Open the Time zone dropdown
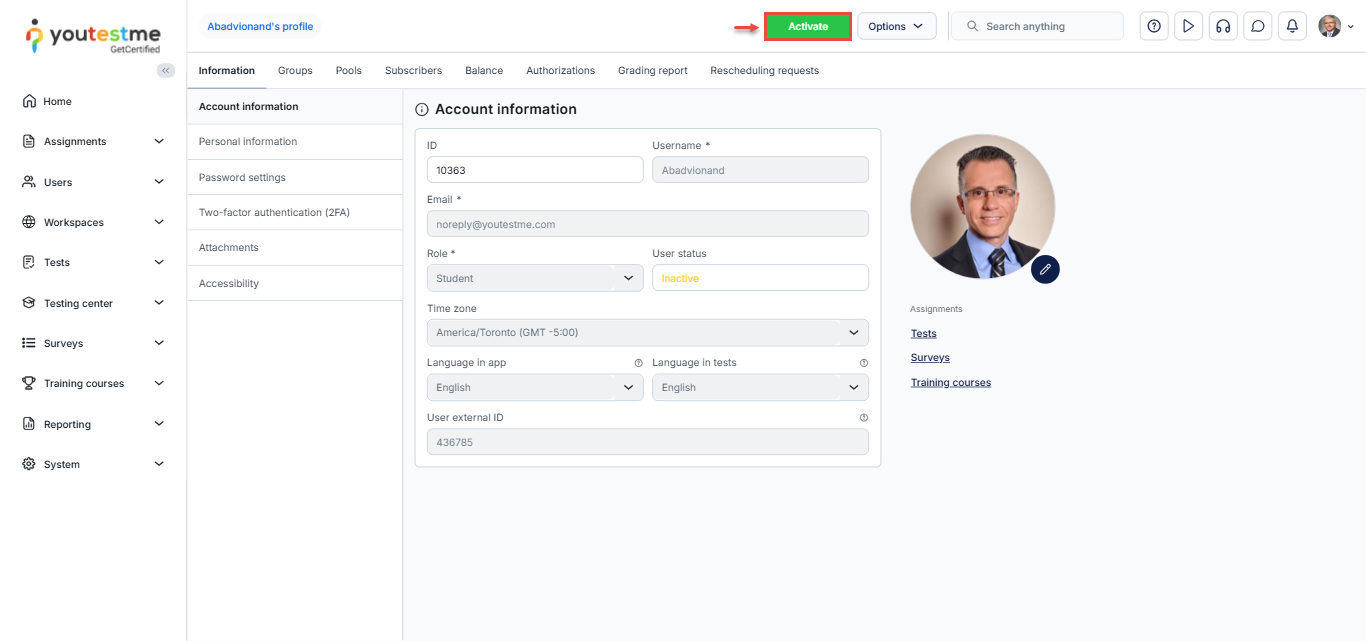The image size is (1366, 641). tap(647, 333)
